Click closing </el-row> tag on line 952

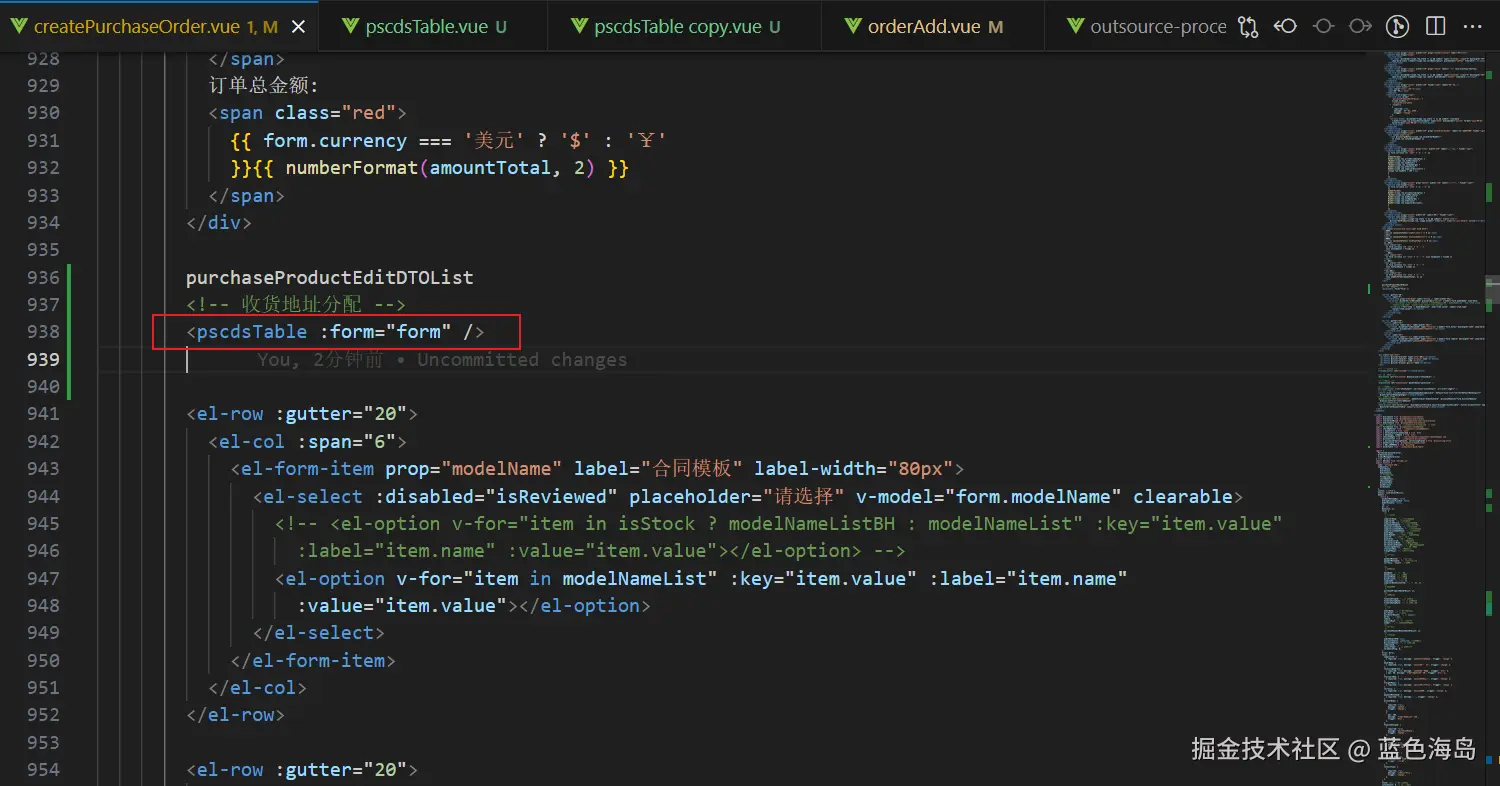236,714
